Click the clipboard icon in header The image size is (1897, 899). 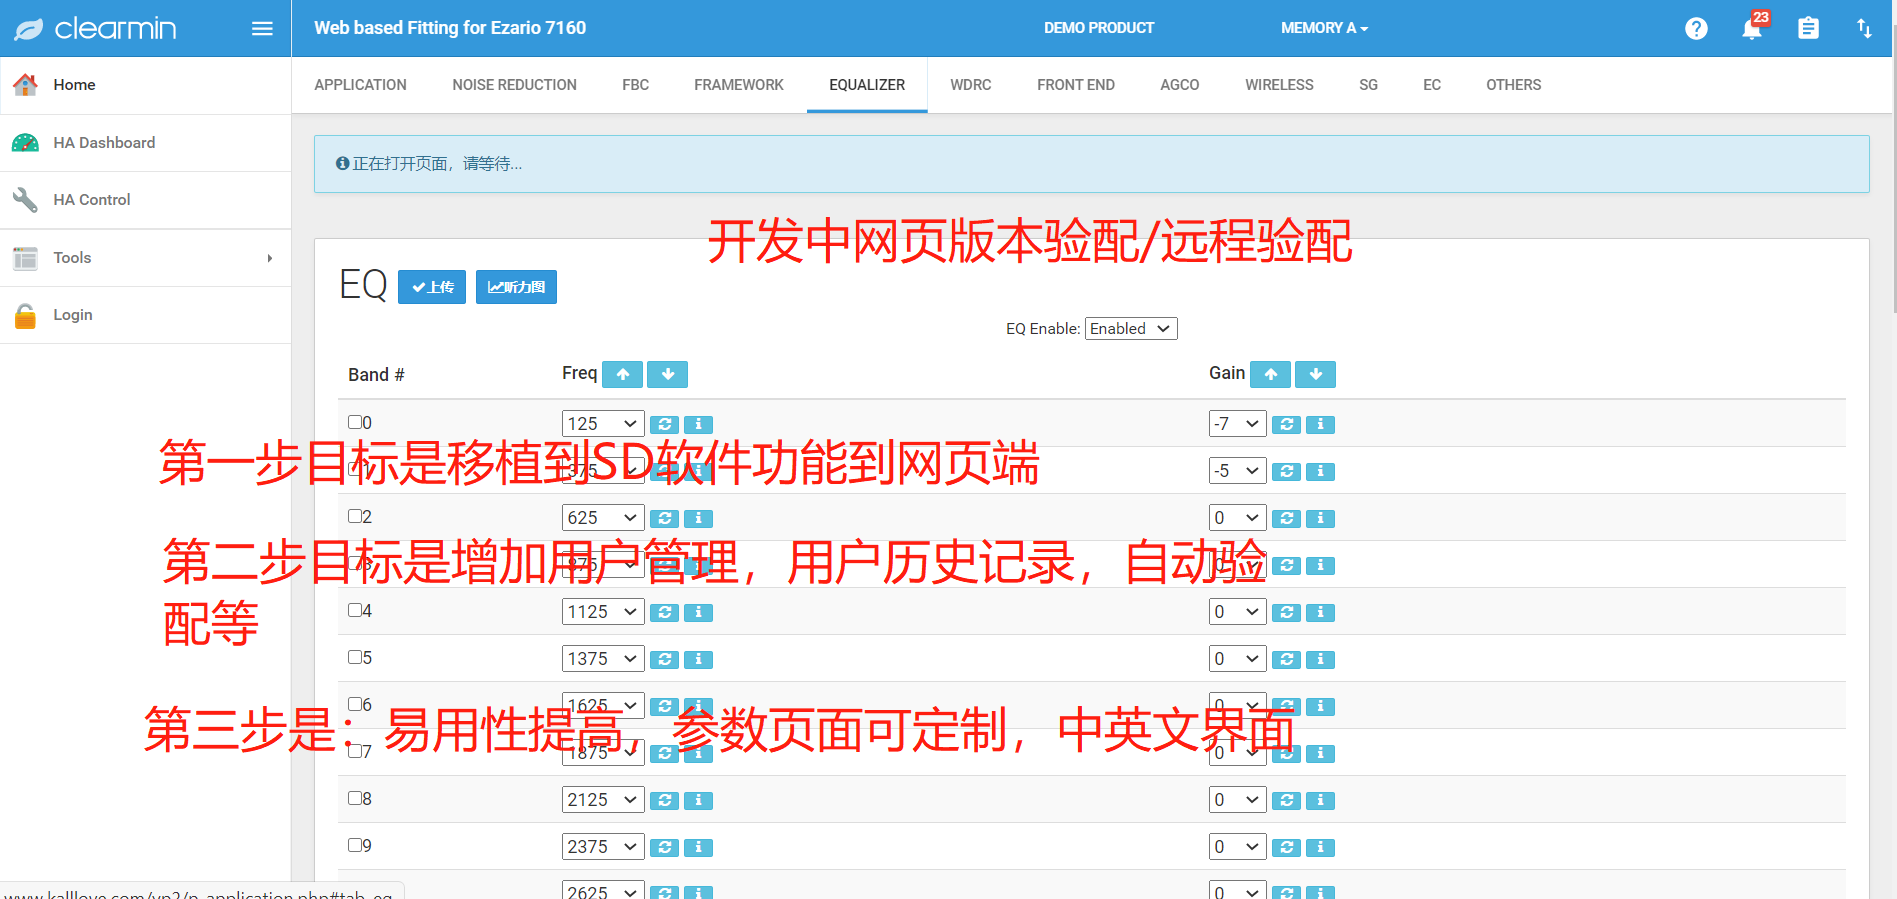(x=1808, y=29)
